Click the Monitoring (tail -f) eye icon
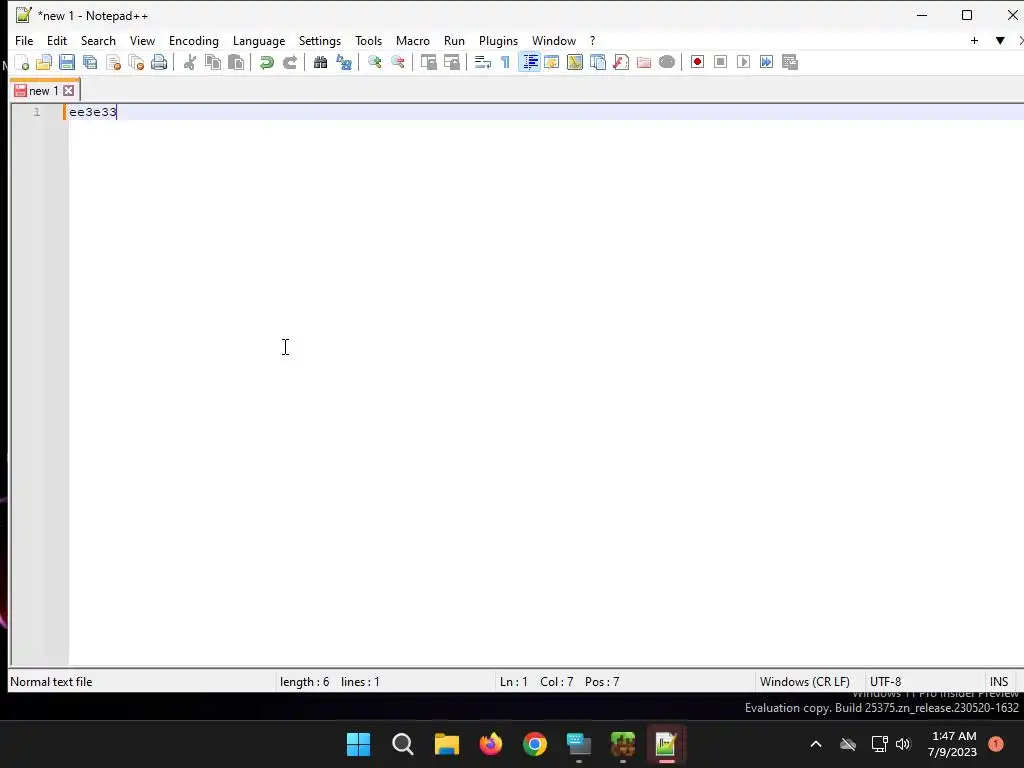Screen dimensions: 1024x768 tap(667, 62)
